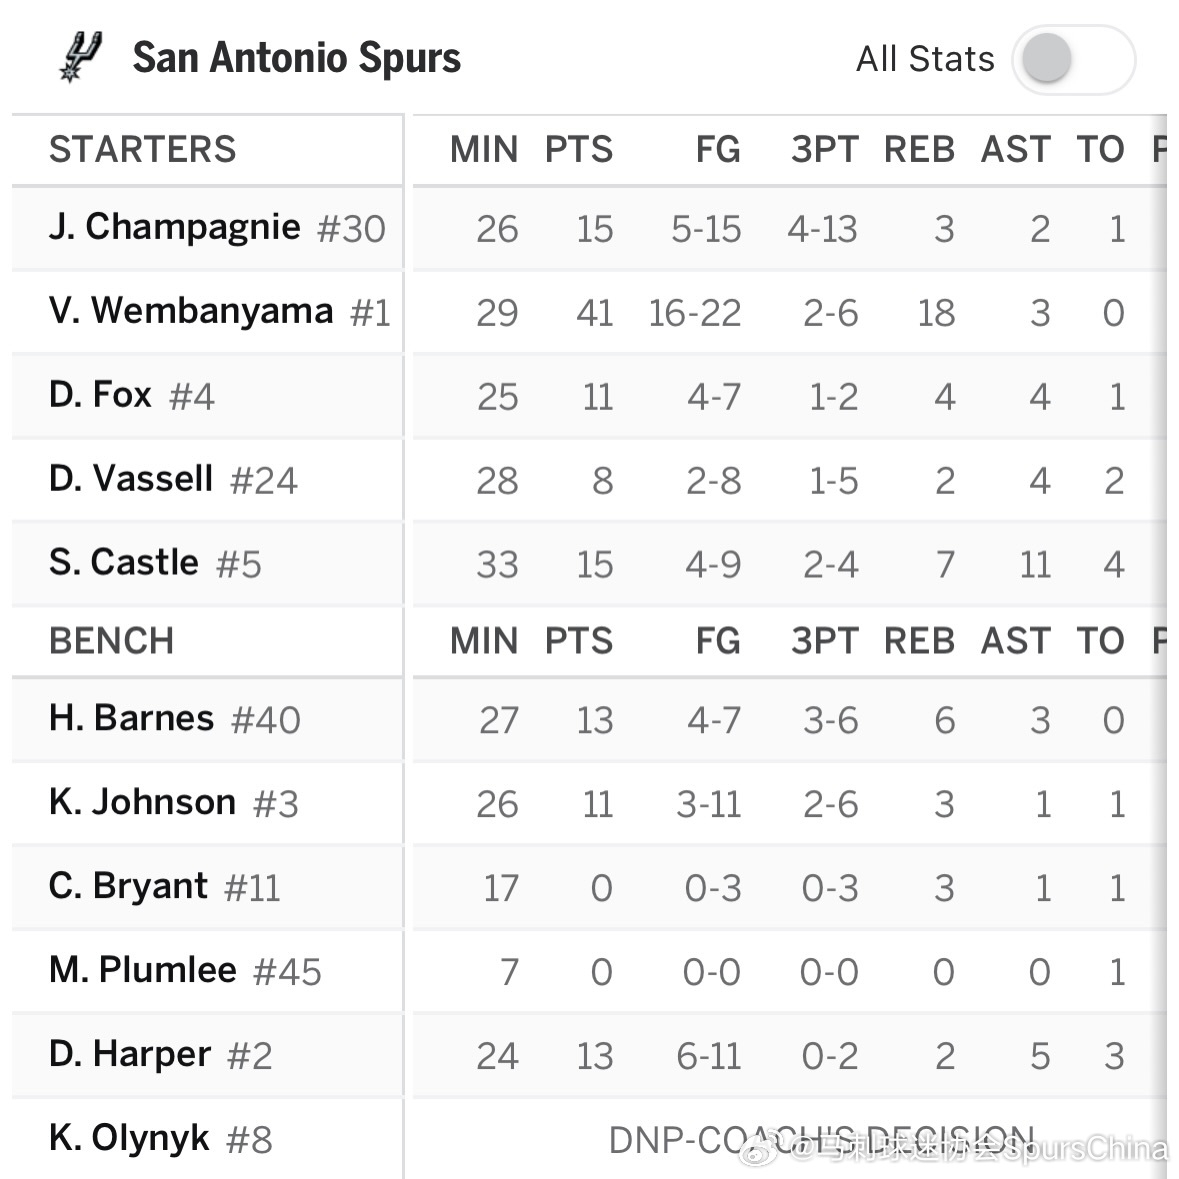Open K. Johnson #3 profile
The height and width of the screenshot is (1179, 1179).
(x=174, y=802)
